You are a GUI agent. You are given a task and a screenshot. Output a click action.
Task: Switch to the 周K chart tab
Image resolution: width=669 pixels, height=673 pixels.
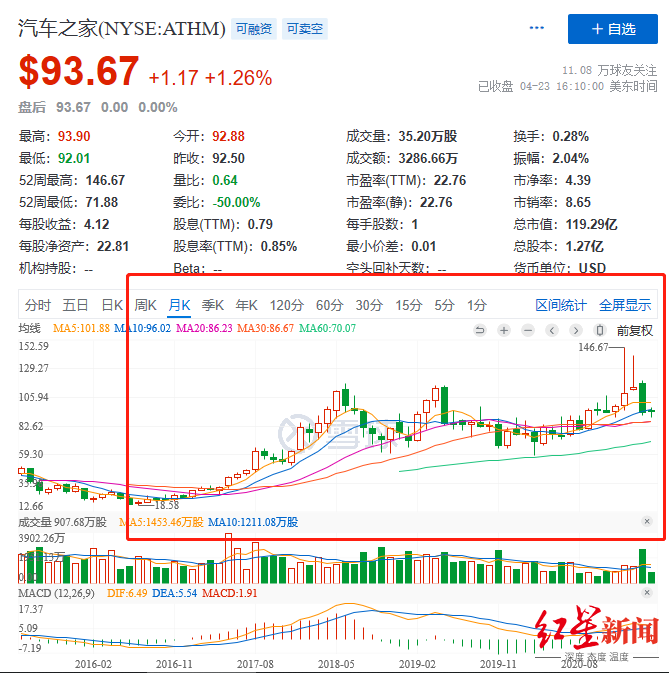coord(145,305)
